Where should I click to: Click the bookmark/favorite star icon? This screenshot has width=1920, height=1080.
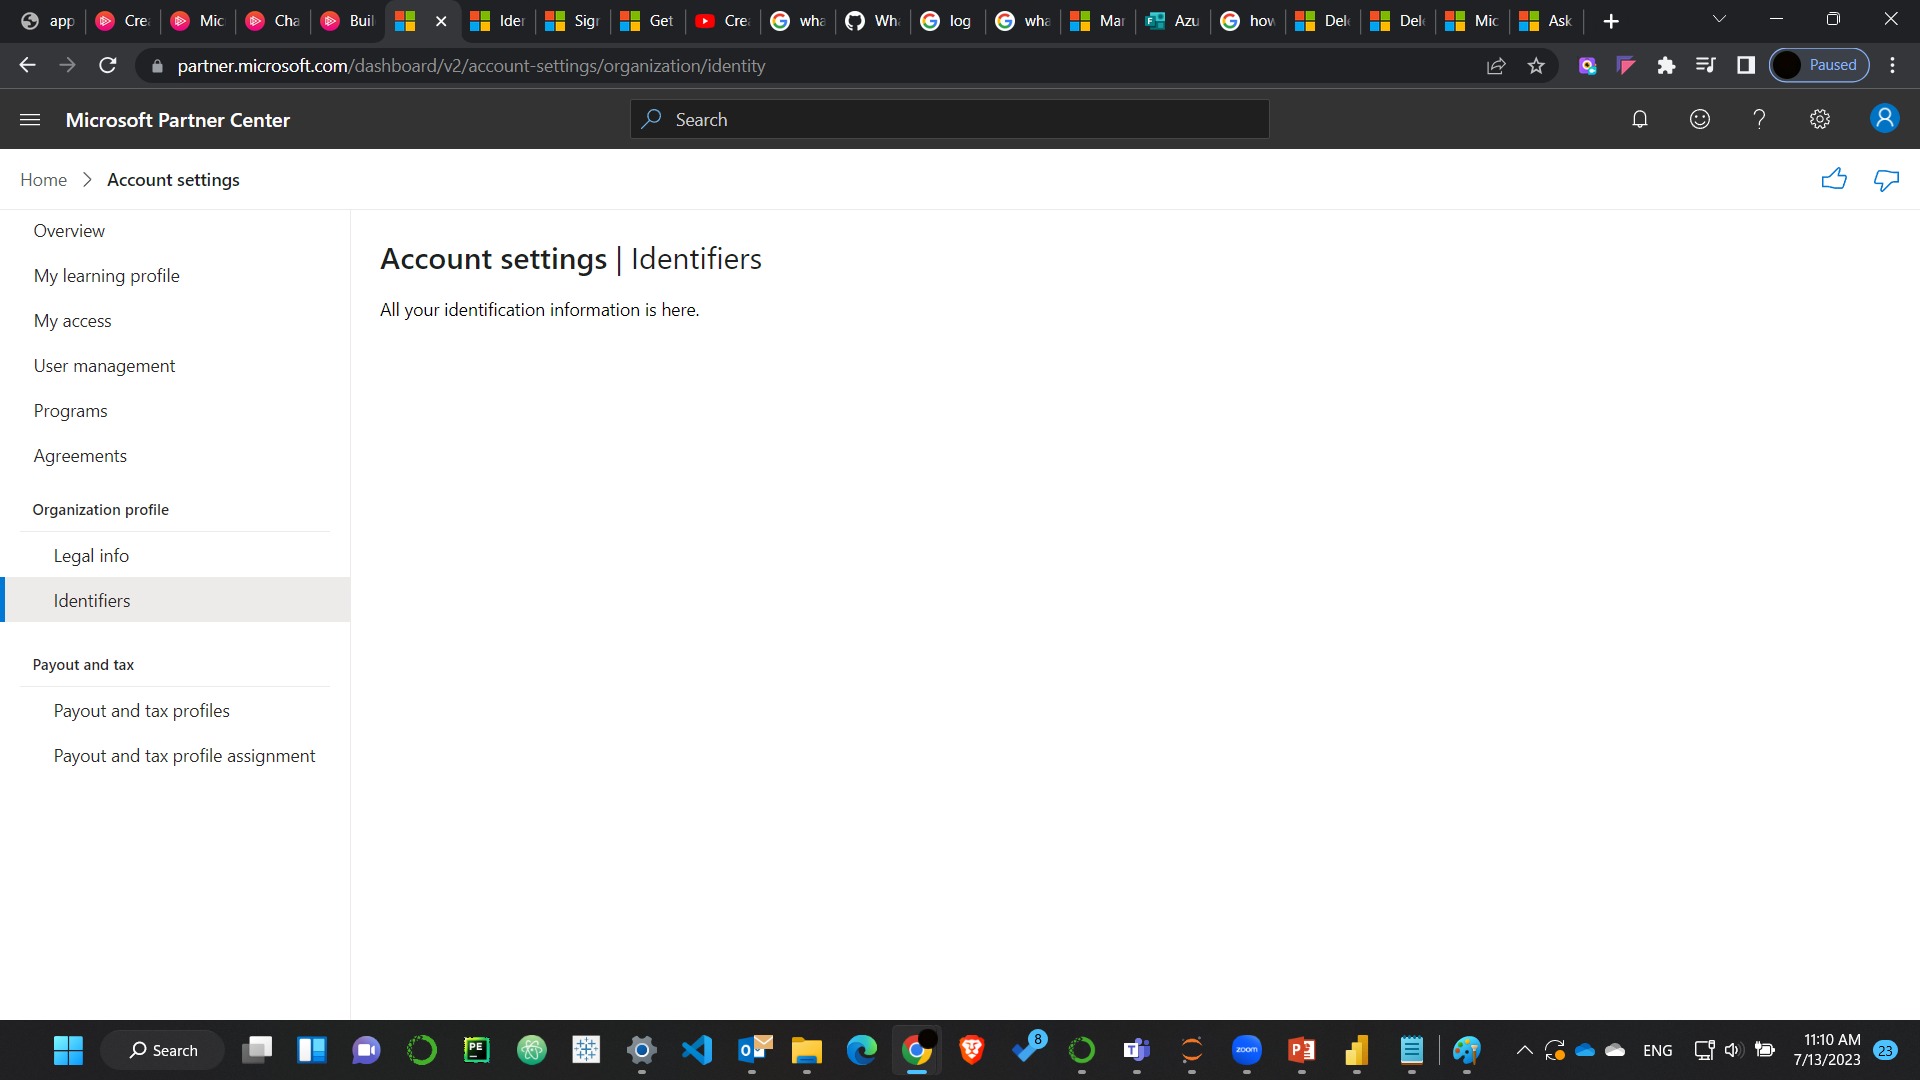1536,66
